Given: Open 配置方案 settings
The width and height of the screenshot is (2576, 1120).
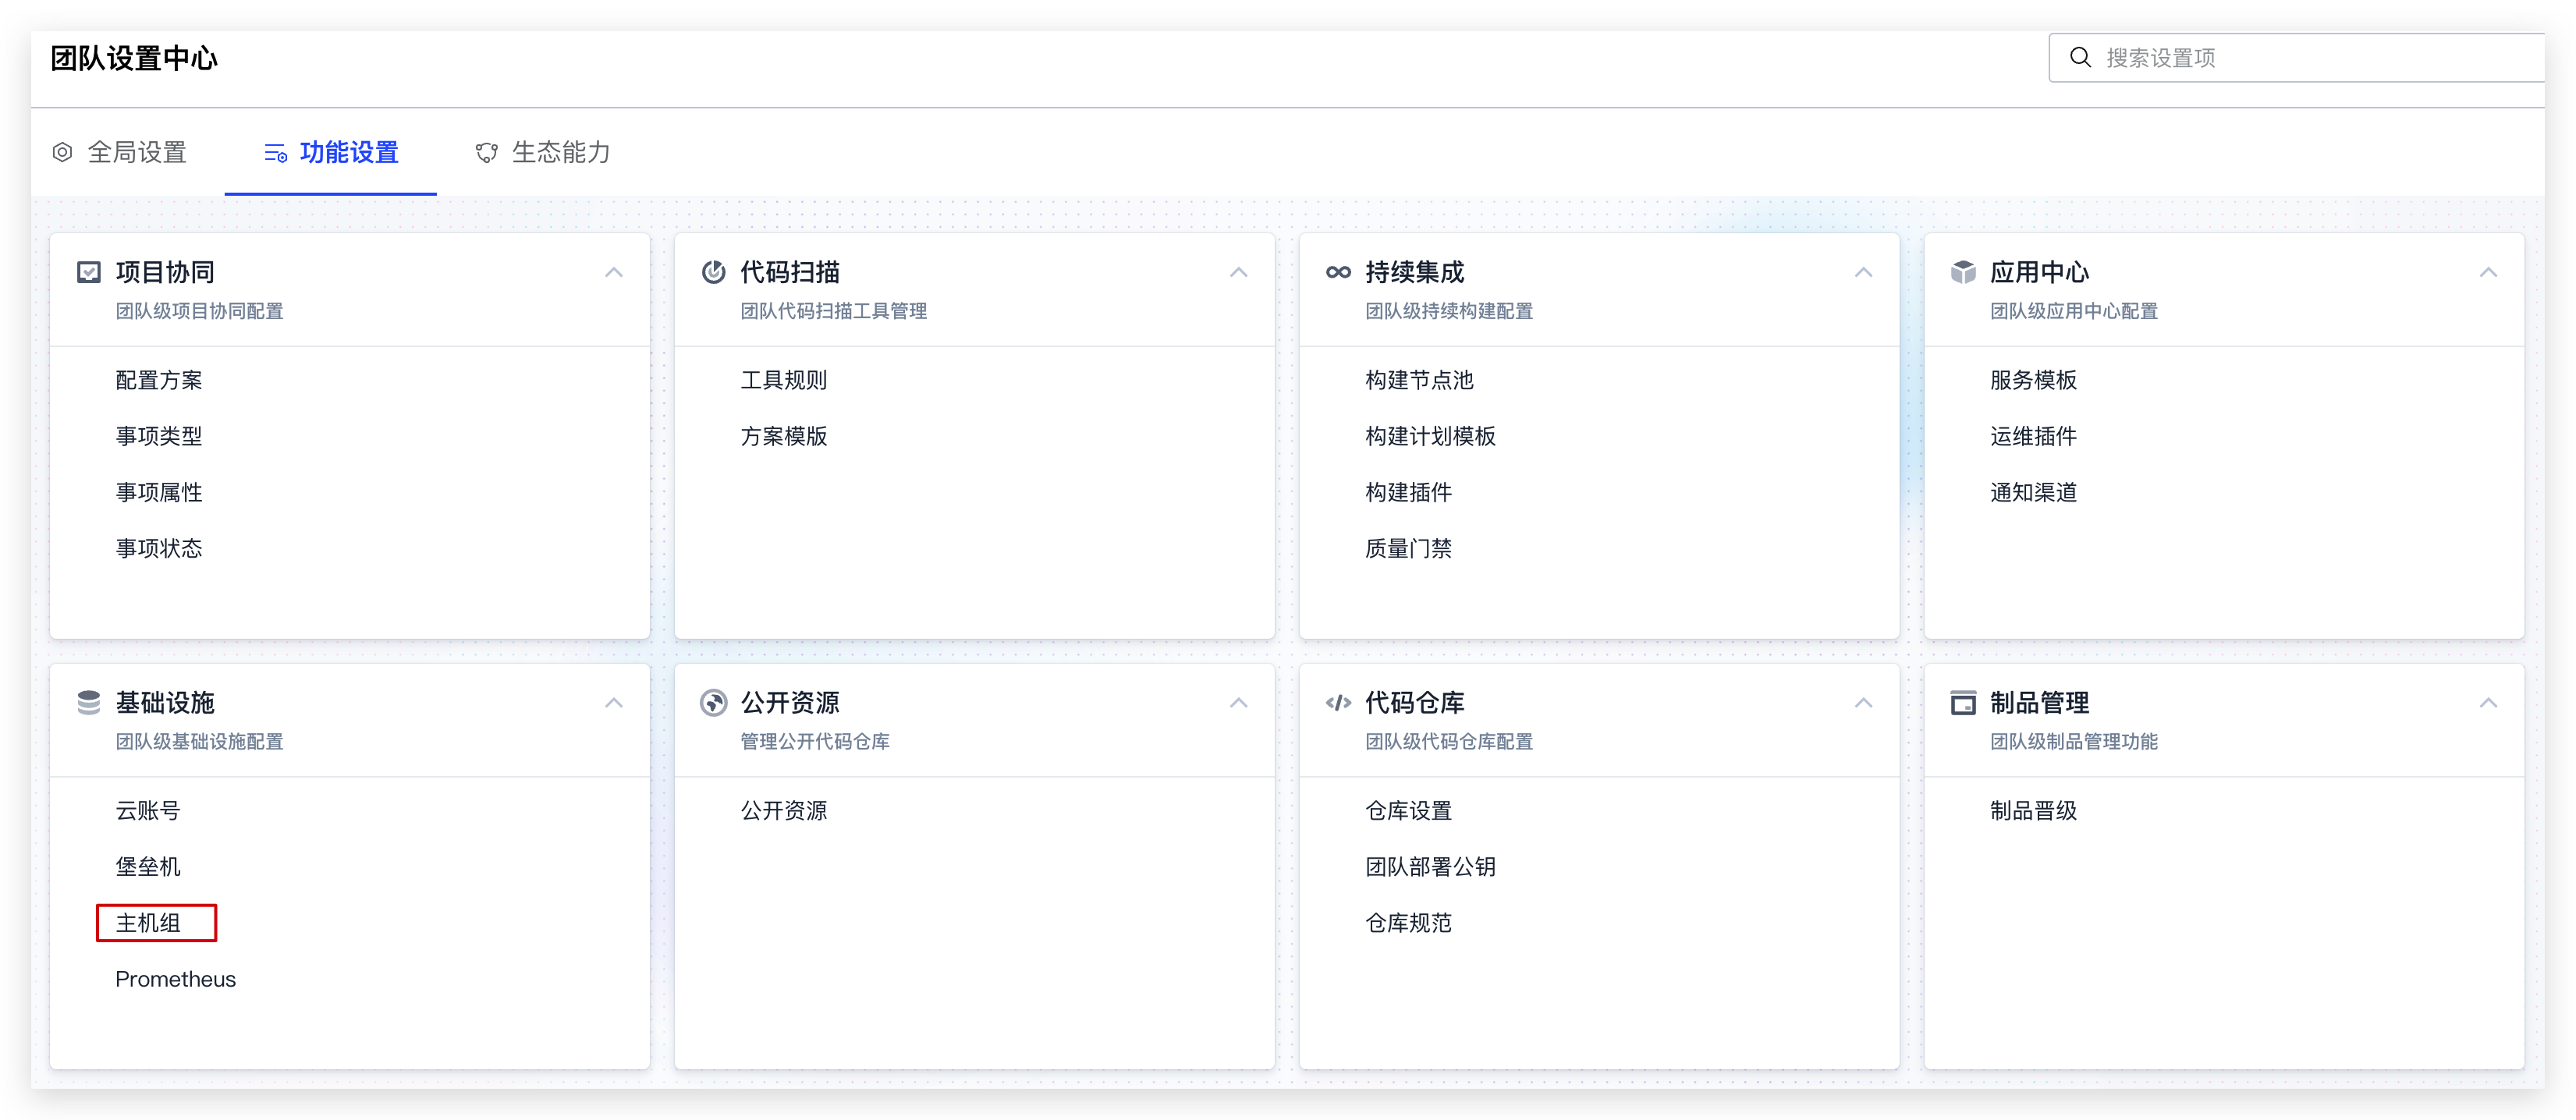Looking at the screenshot, I should [x=159, y=380].
